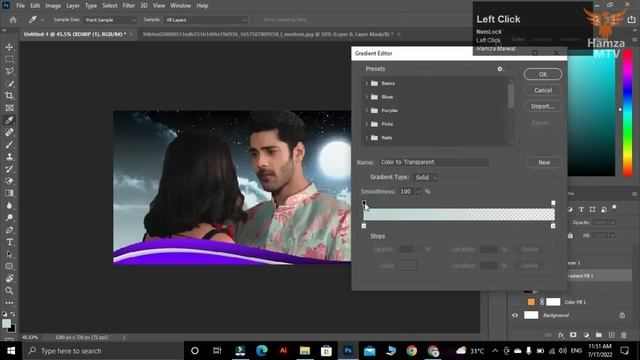Click the new adjustment layer icon
640x360 pixels.
pyautogui.click(x=586, y=335)
